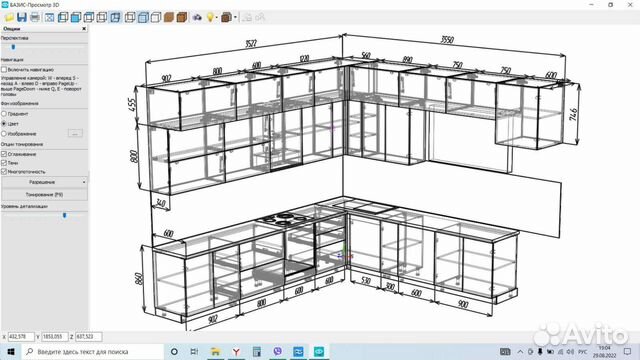
Task: Switch to the wireframe cube display mode
Action: (156, 18)
